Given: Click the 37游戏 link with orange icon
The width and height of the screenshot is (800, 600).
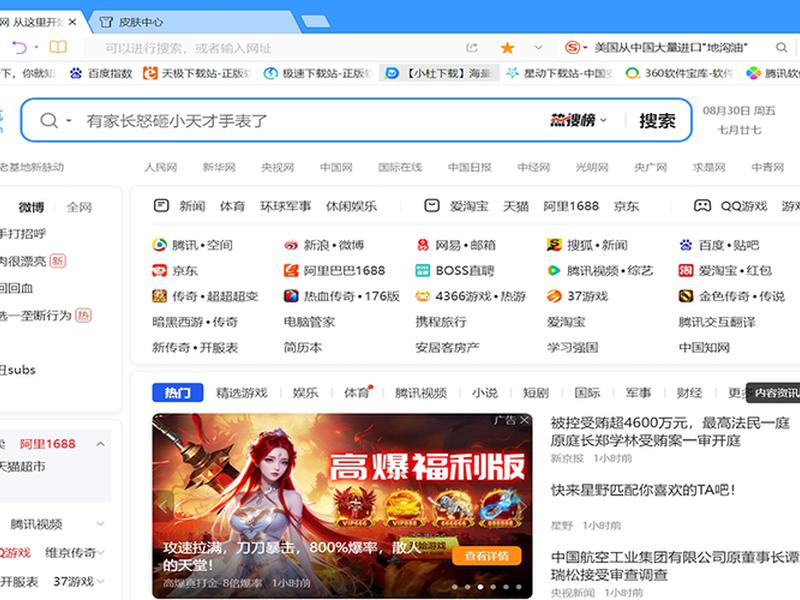Looking at the screenshot, I should (577, 296).
